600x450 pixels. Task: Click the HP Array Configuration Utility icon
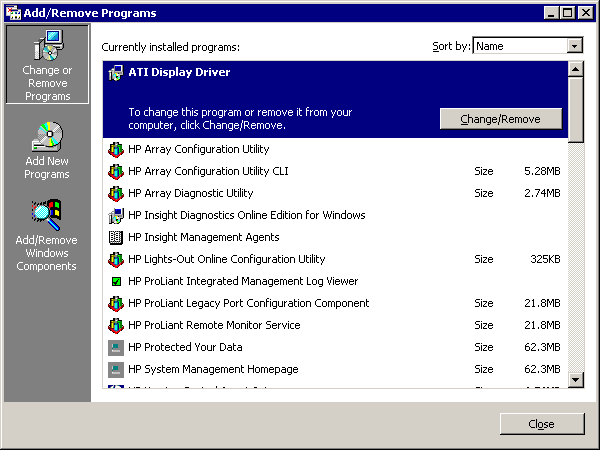coord(115,150)
